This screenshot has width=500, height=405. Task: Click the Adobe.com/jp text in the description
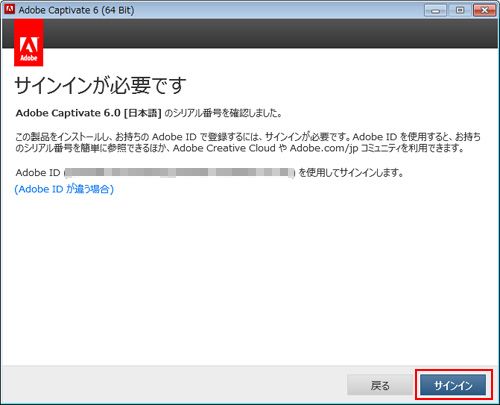coord(324,148)
